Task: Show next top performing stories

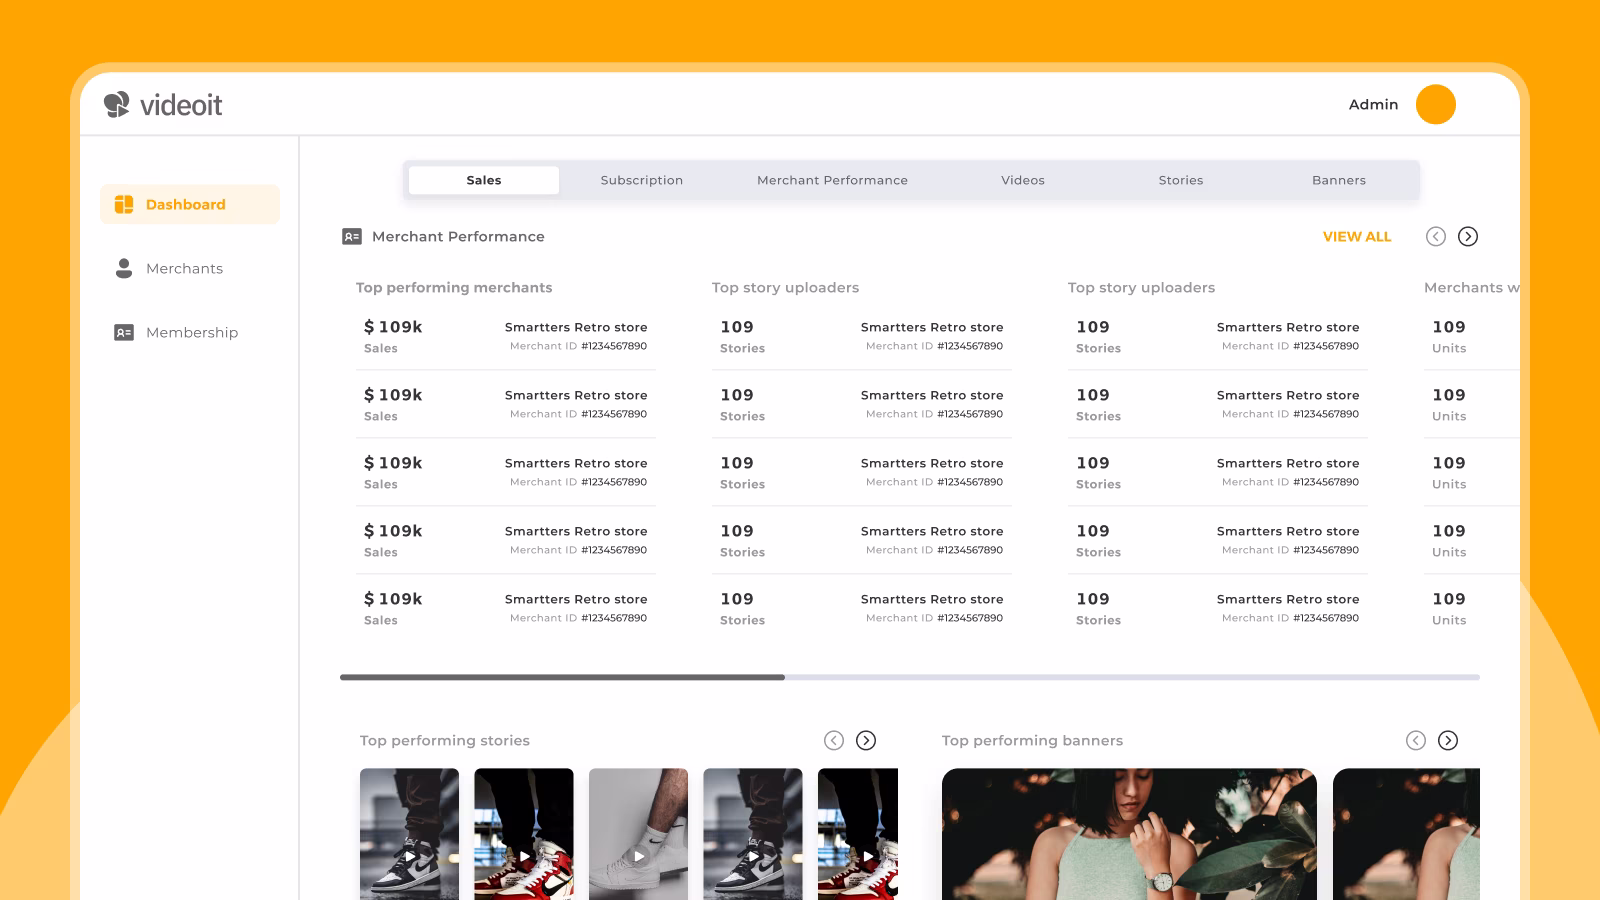Action: click(x=866, y=740)
